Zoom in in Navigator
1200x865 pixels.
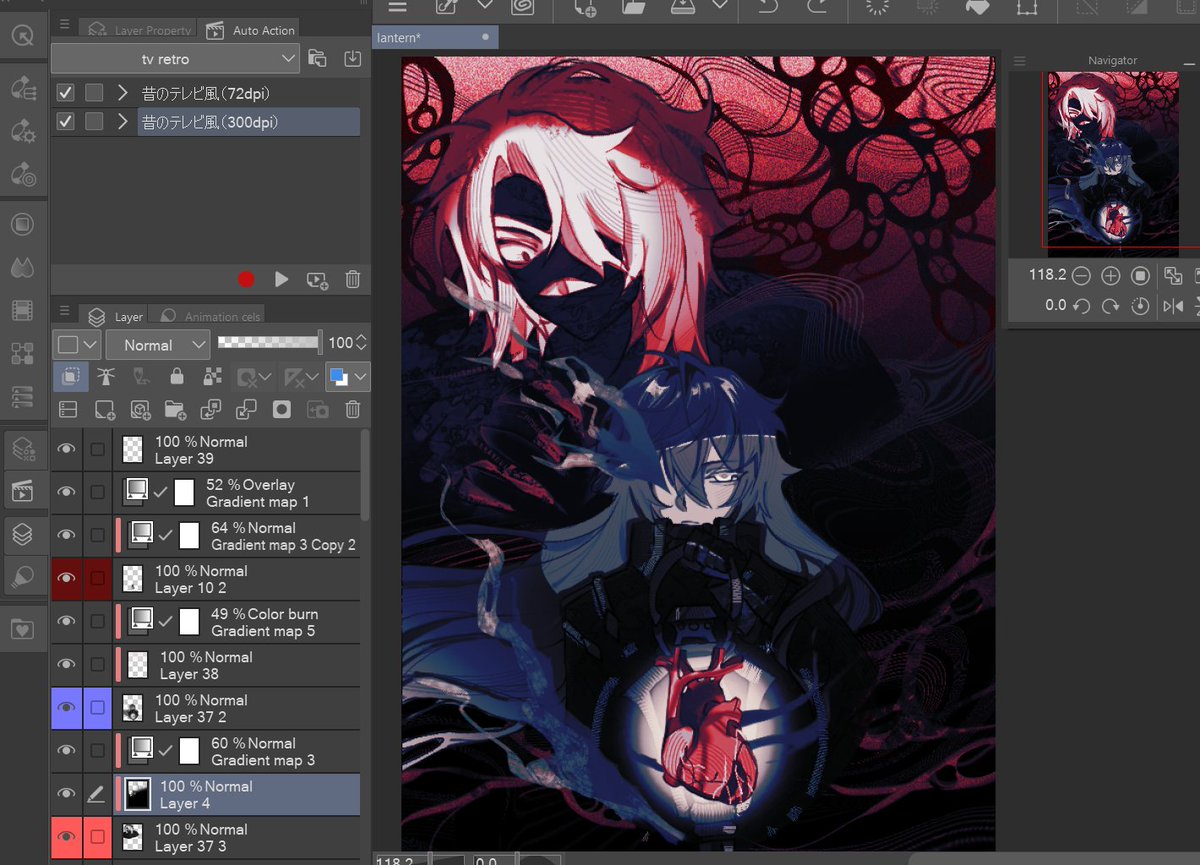point(1110,275)
